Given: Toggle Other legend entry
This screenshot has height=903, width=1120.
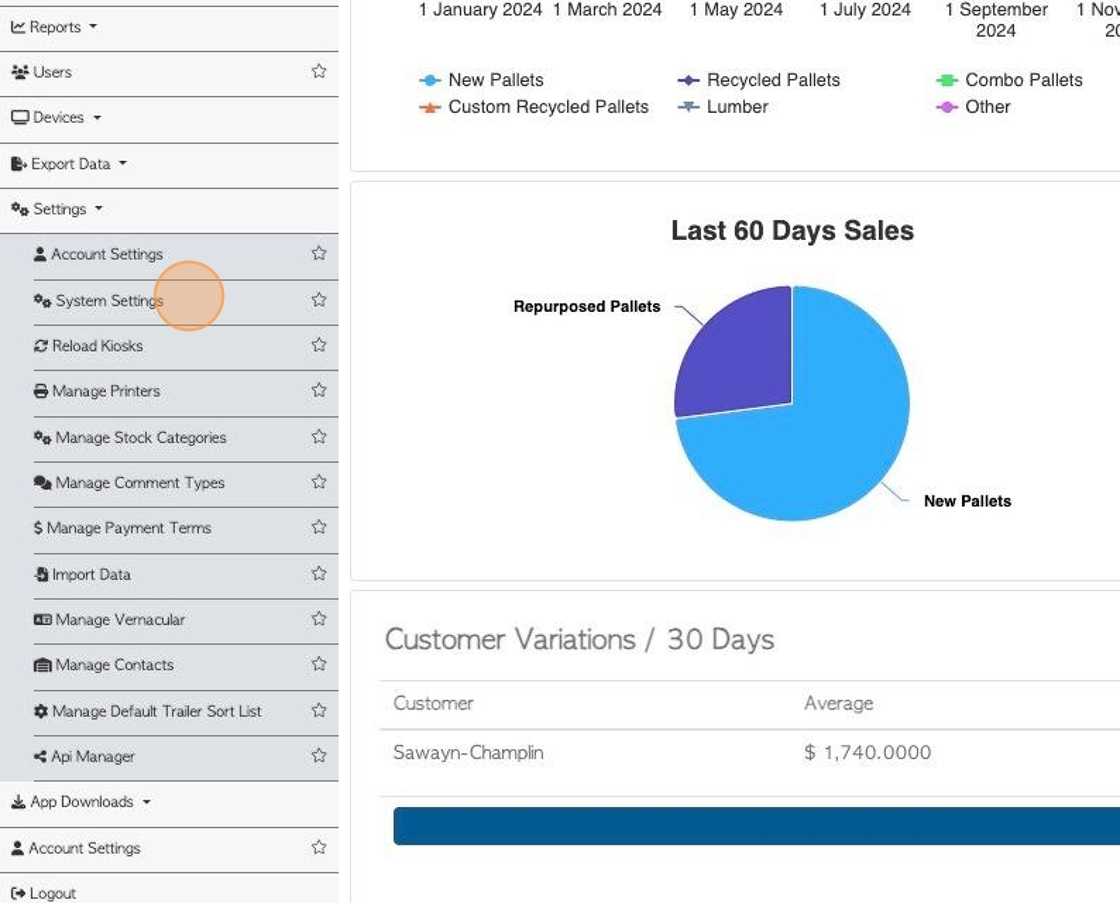Looking at the screenshot, I should point(973,107).
